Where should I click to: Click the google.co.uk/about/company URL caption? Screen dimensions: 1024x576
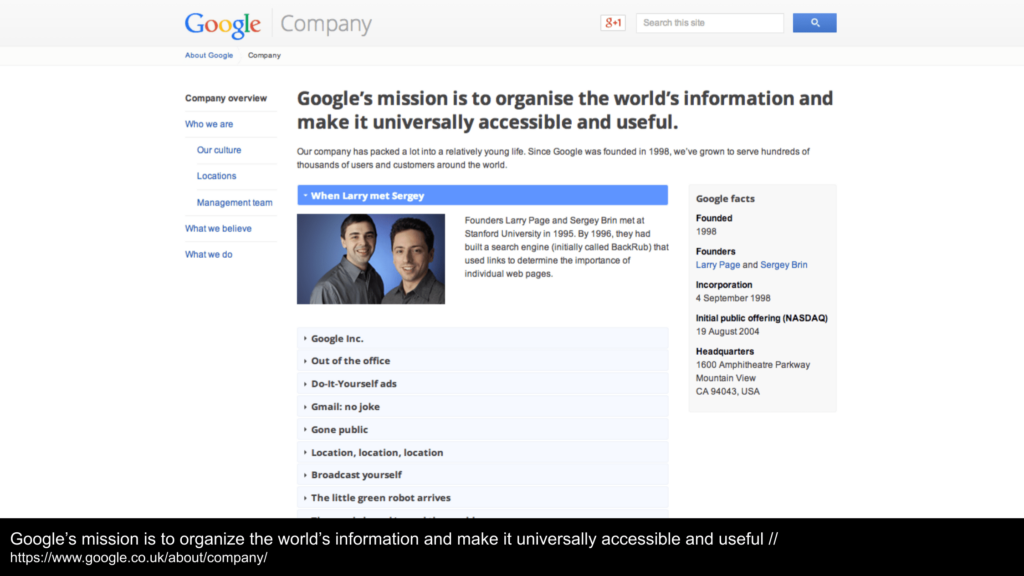pyautogui.click(x=138, y=558)
